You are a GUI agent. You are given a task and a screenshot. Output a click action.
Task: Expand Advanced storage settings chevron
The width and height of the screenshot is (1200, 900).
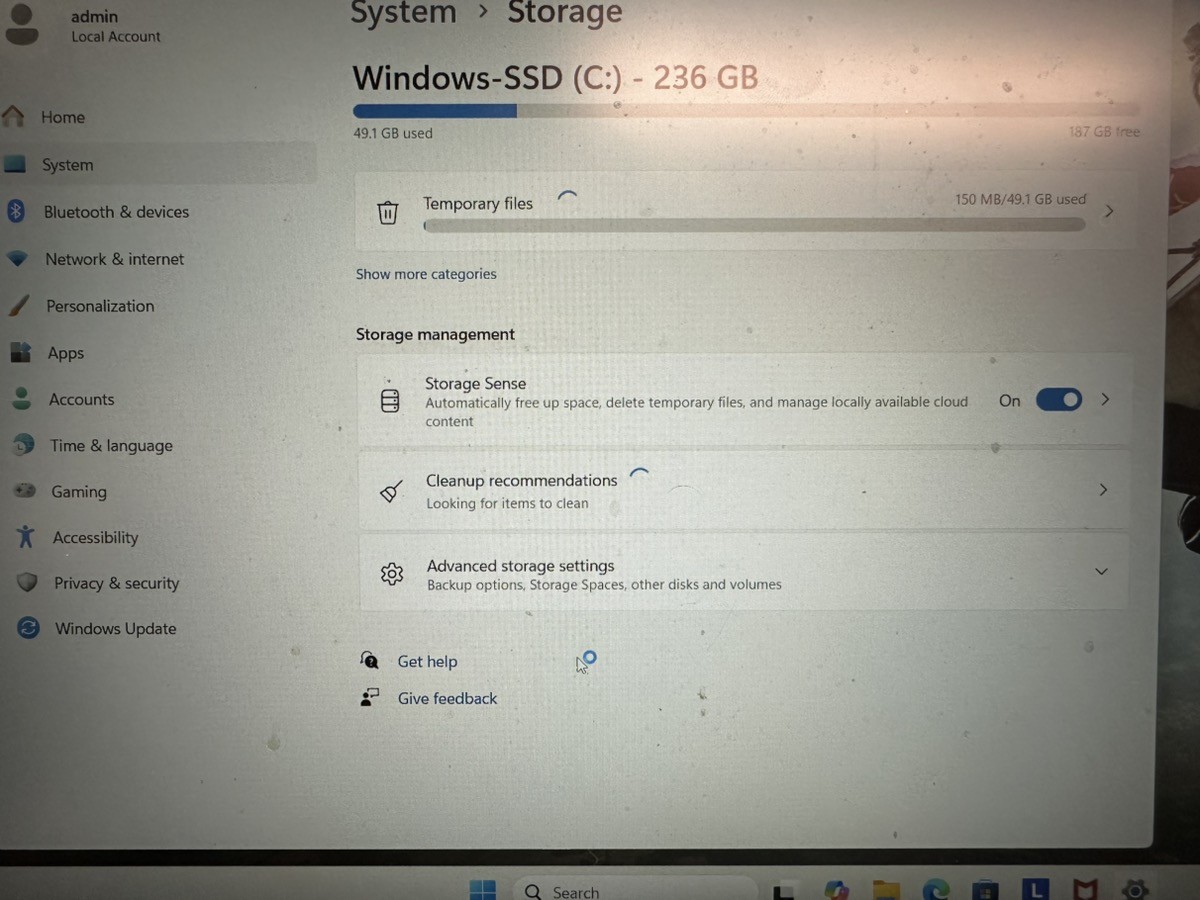(1101, 572)
